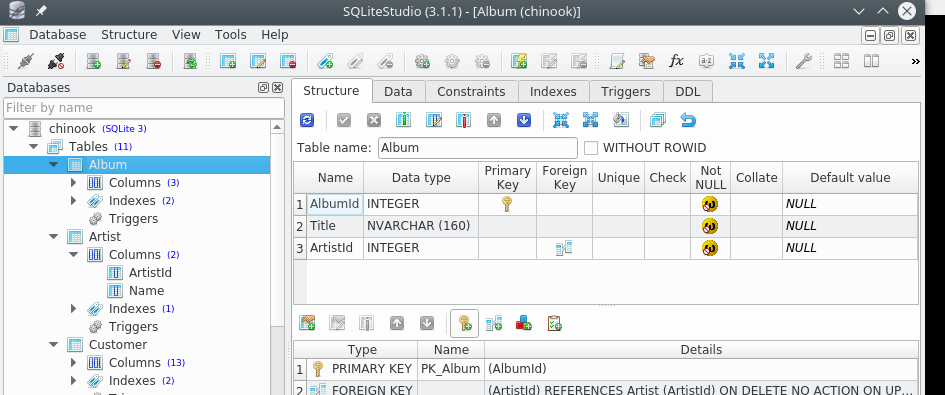Open the Database menu
Screen dimensions: 945x395
pos(58,35)
